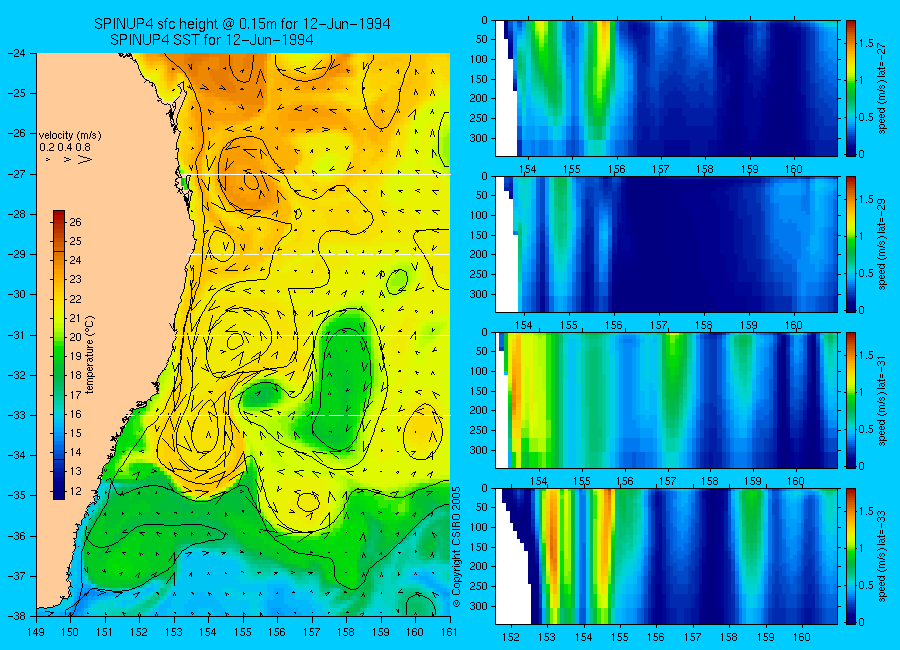This screenshot has height=650, width=900.
Task: Open the lat=-27 speed section plot
Action: pos(666,88)
